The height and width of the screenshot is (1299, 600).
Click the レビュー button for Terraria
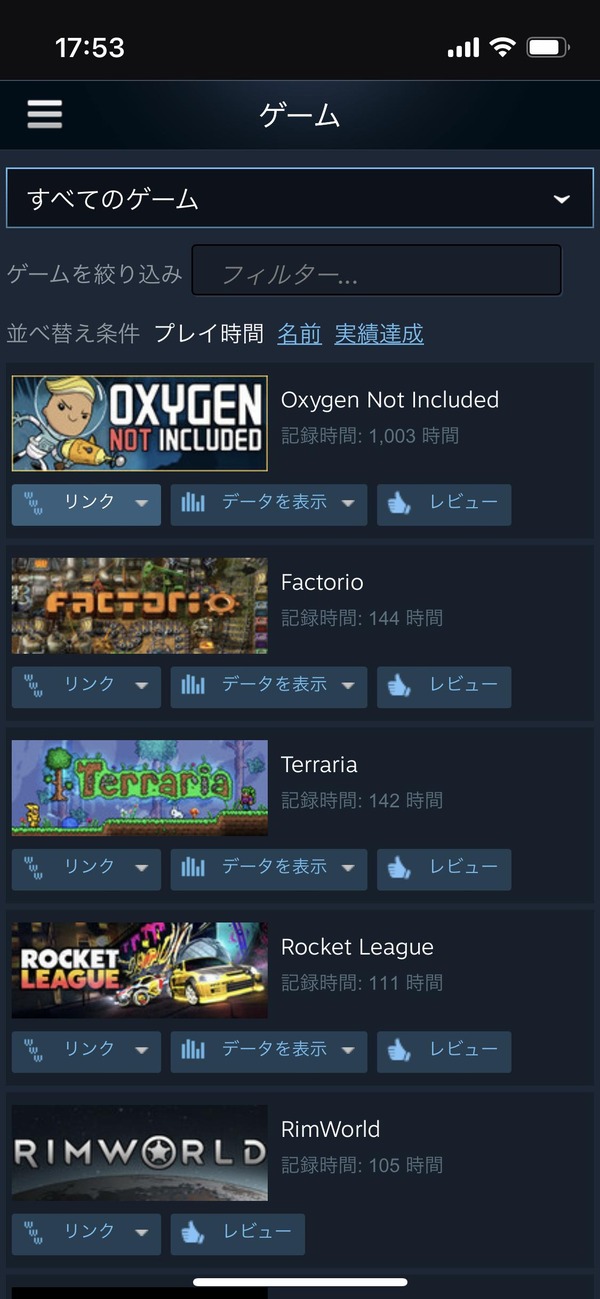444,869
